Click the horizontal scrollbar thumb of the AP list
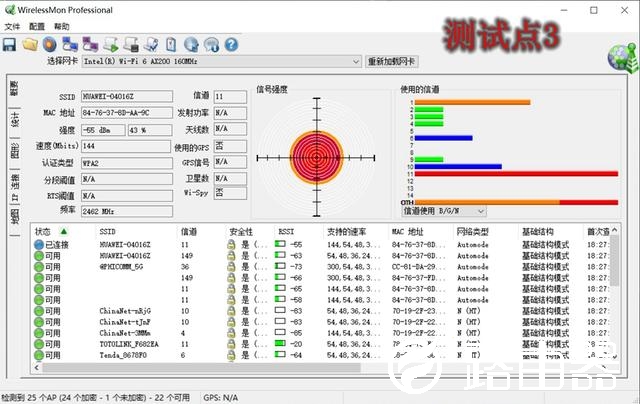Image resolution: width=640 pixels, height=404 pixels. (202, 368)
